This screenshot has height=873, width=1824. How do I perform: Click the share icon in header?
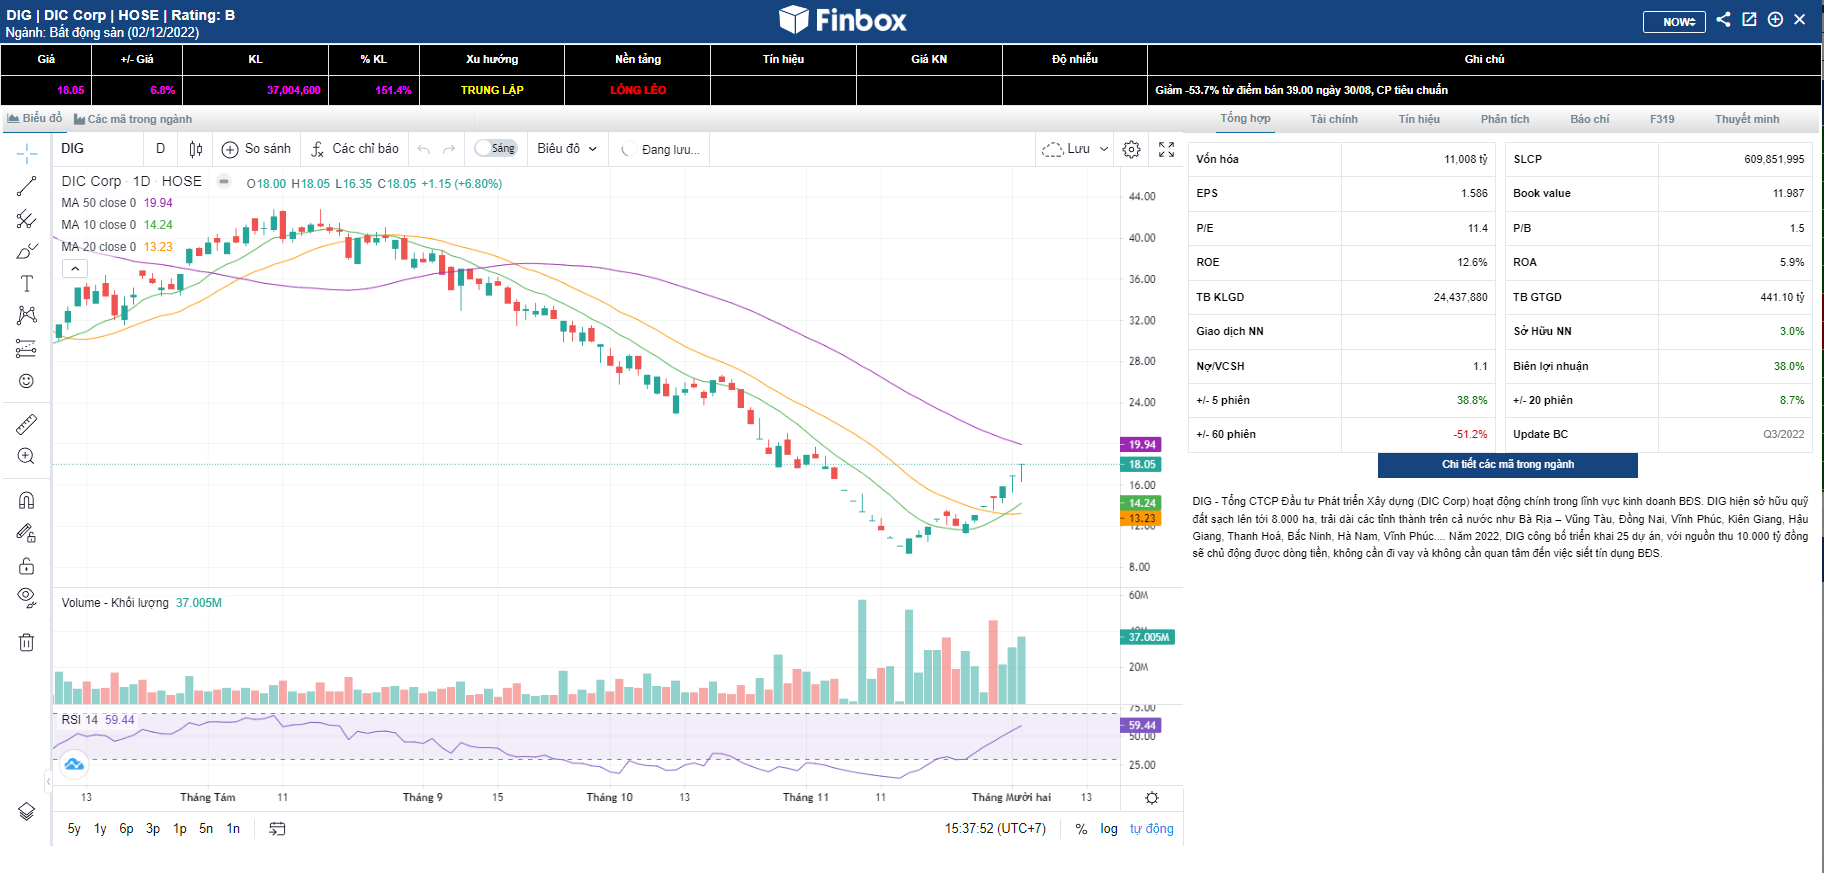pos(1723,19)
